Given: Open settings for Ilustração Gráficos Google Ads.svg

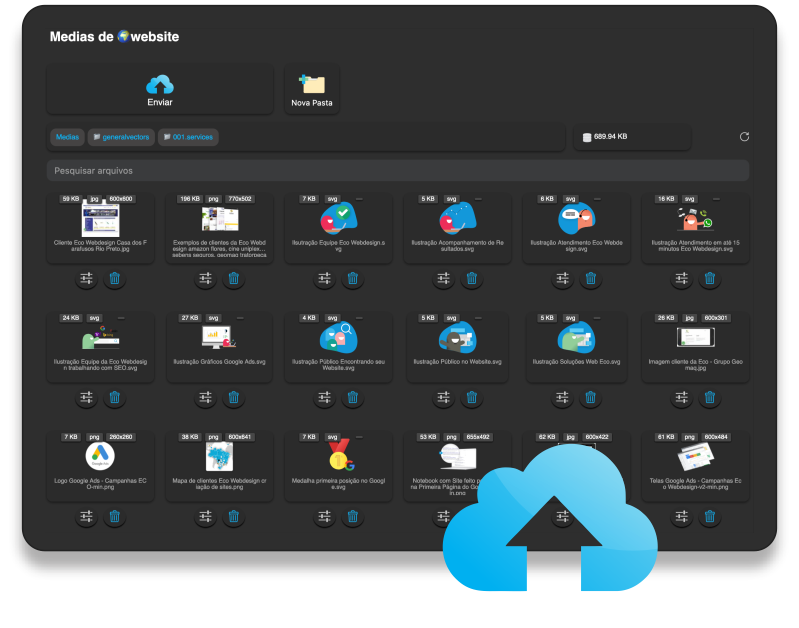Looking at the screenshot, I should (x=205, y=398).
